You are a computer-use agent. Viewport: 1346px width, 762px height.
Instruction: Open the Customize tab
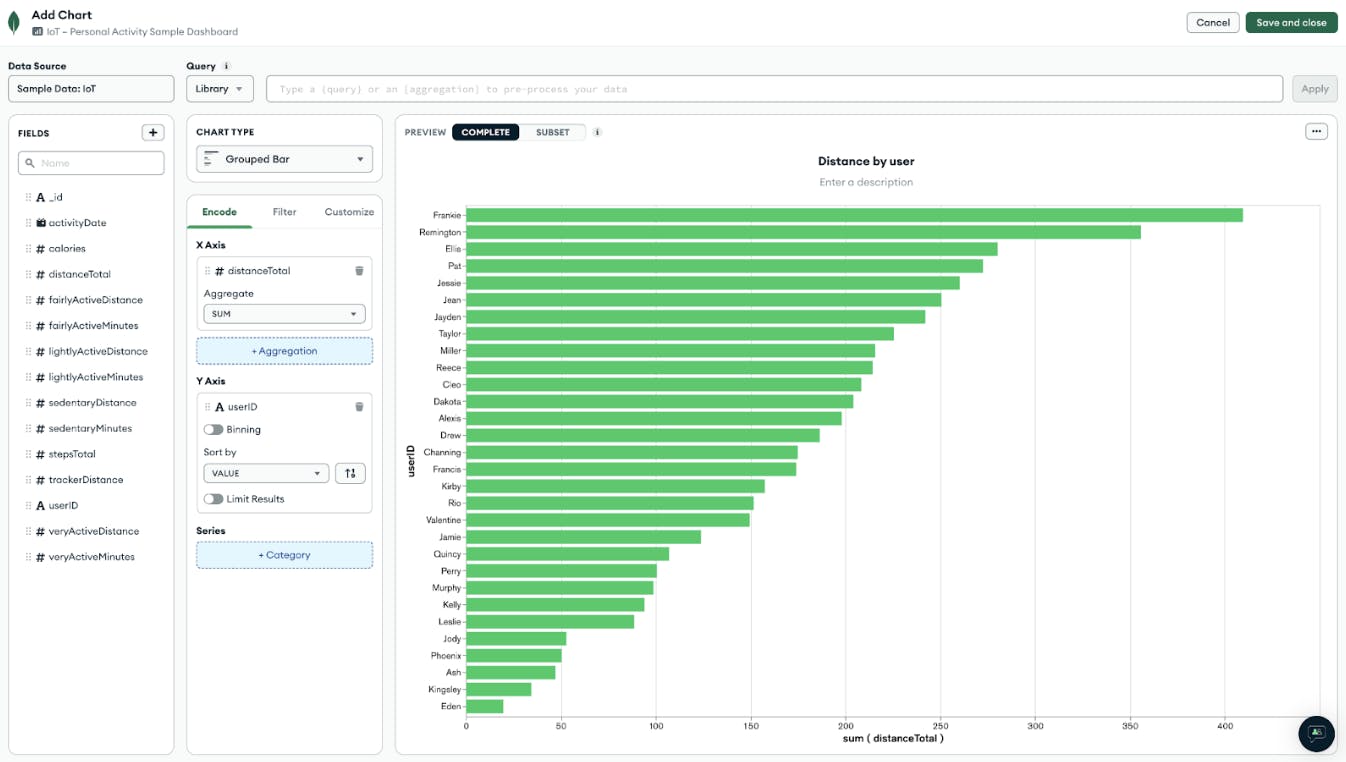(x=349, y=212)
